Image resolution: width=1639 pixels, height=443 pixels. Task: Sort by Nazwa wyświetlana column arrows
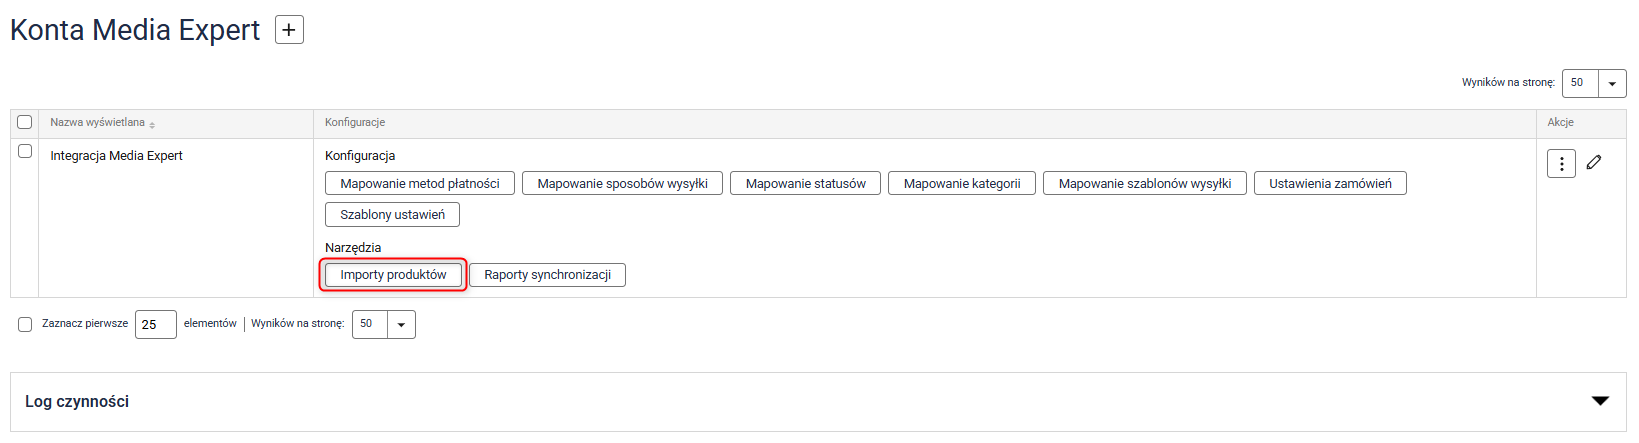pyautogui.click(x=152, y=124)
